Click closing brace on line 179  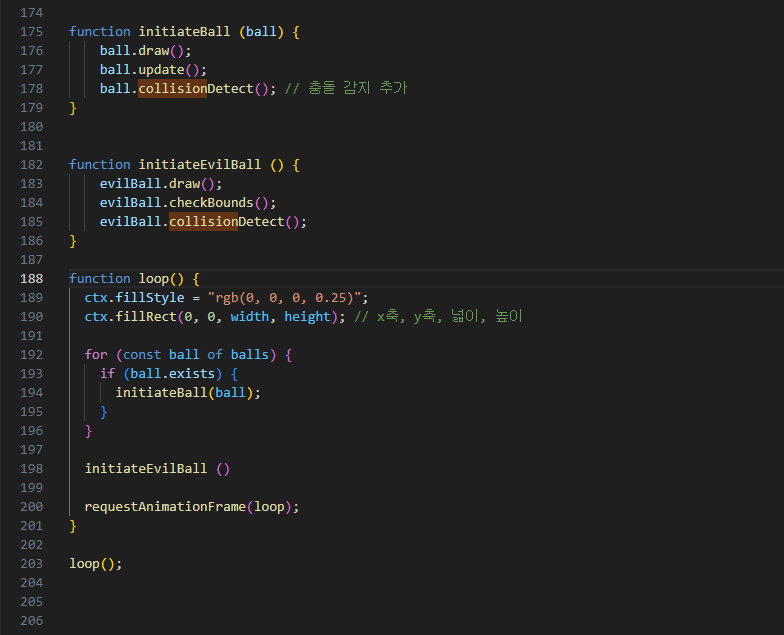tap(73, 108)
